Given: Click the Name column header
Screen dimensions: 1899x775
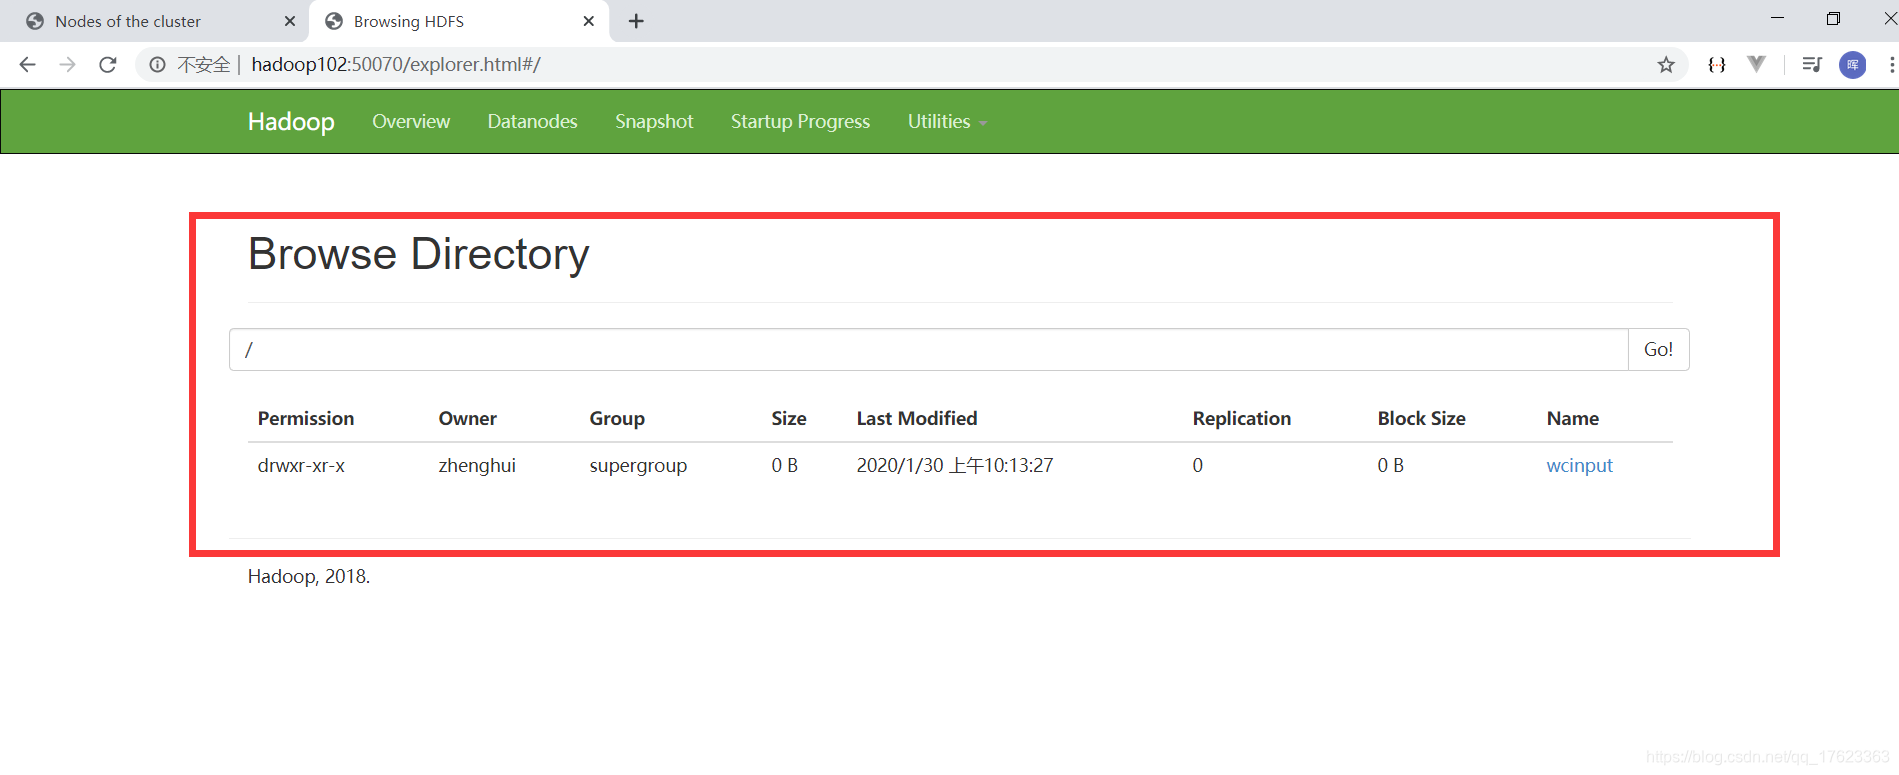Looking at the screenshot, I should point(1572,419).
